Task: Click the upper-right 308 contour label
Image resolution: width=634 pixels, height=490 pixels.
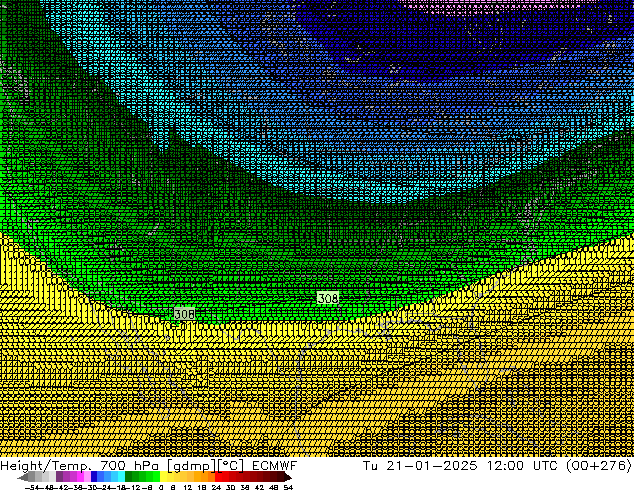Action: coord(328,298)
